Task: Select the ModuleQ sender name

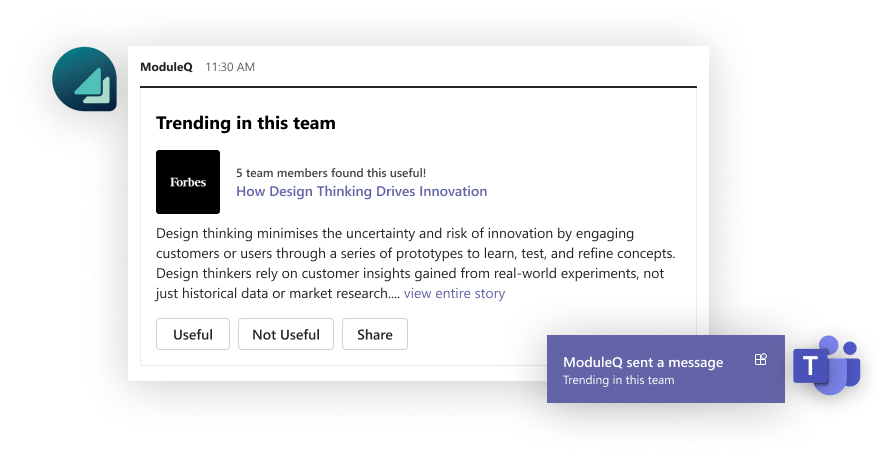Action: (x=166, y=67)
